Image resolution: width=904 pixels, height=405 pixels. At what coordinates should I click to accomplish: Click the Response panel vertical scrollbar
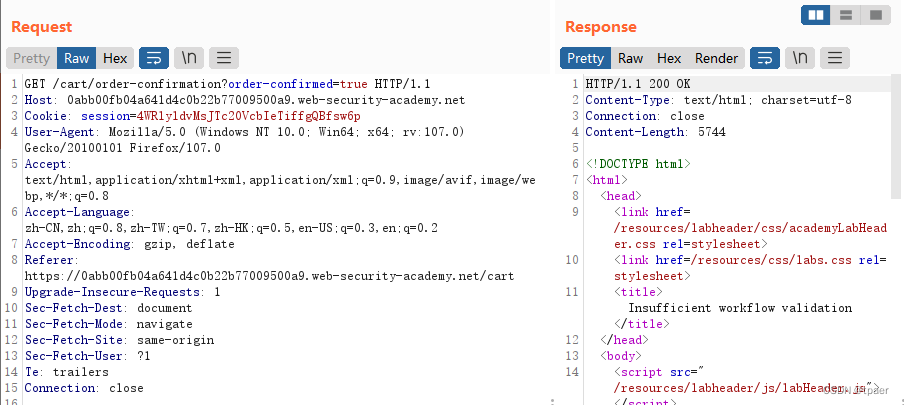point(895,136)
